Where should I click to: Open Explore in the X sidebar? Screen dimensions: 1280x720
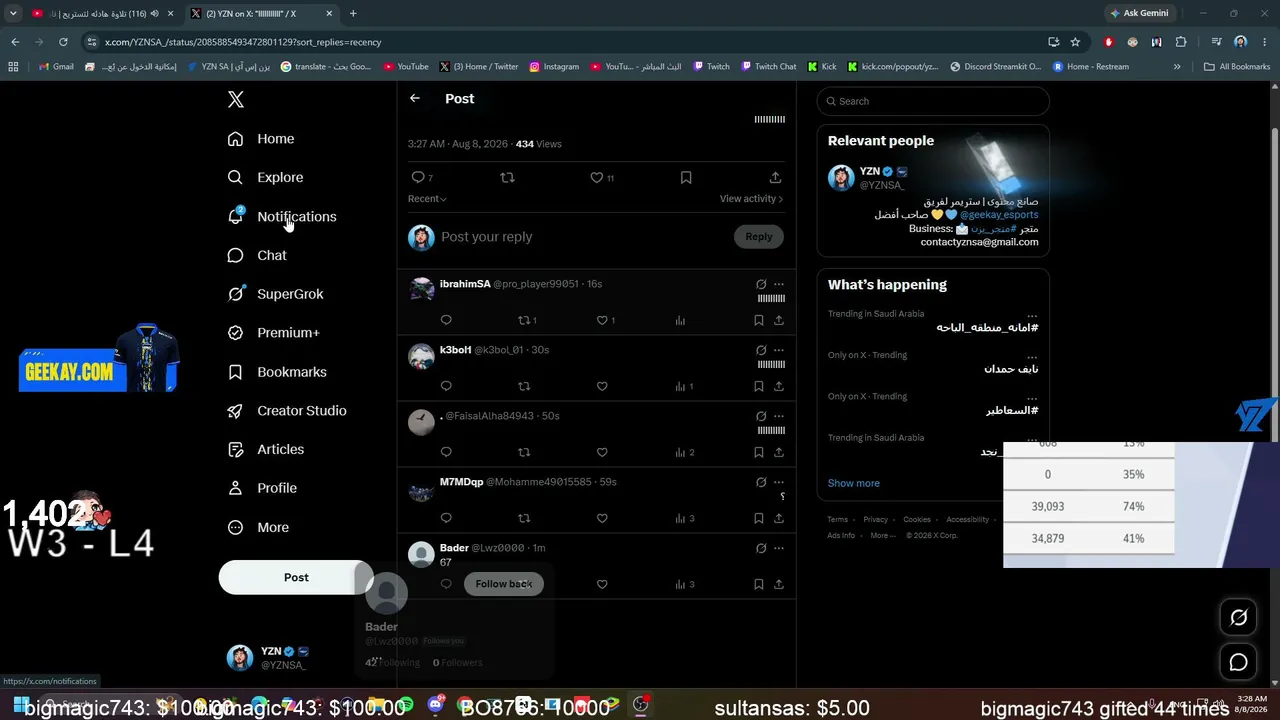(265, 178)
